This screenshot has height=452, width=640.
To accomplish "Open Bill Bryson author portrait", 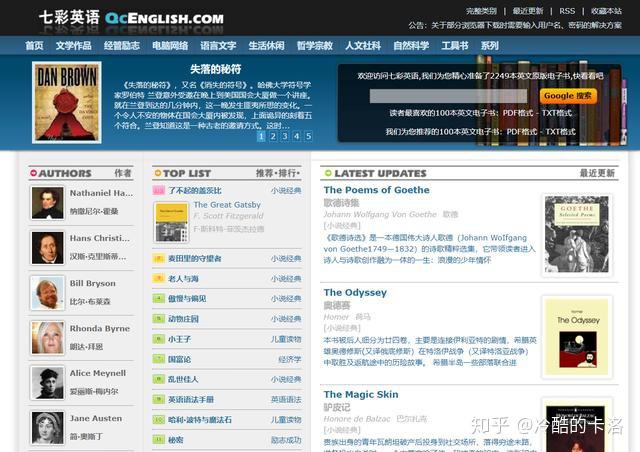I will 48,293.
